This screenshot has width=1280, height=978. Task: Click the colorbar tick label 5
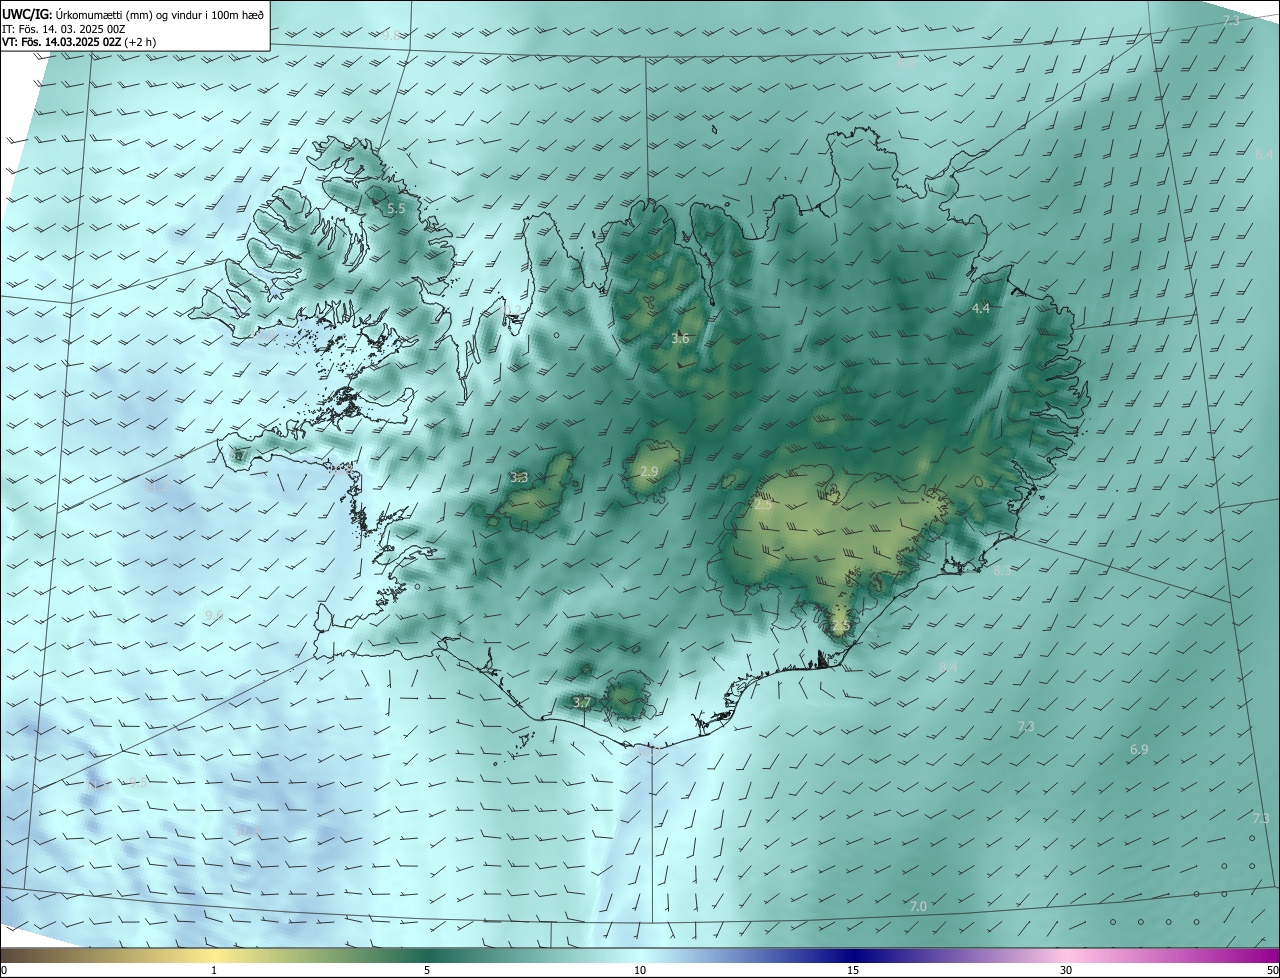coord(427,970)
